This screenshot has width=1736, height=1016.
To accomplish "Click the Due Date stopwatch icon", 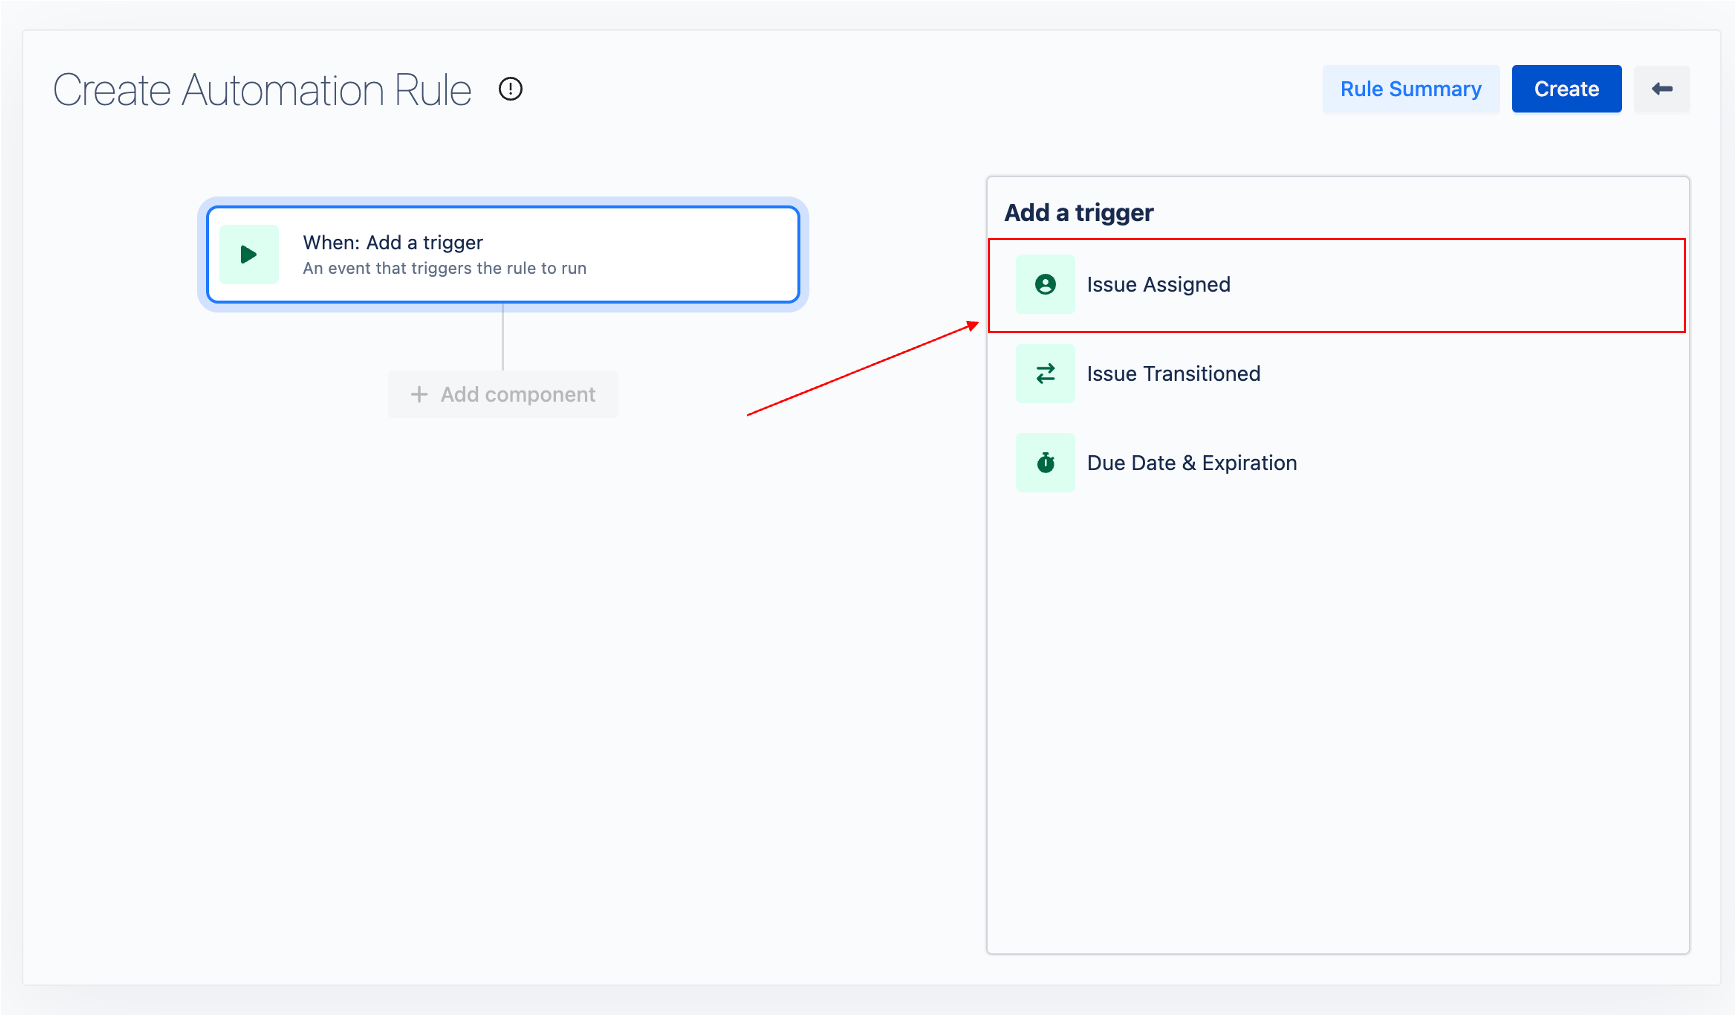I will [x=1045, y=463].
